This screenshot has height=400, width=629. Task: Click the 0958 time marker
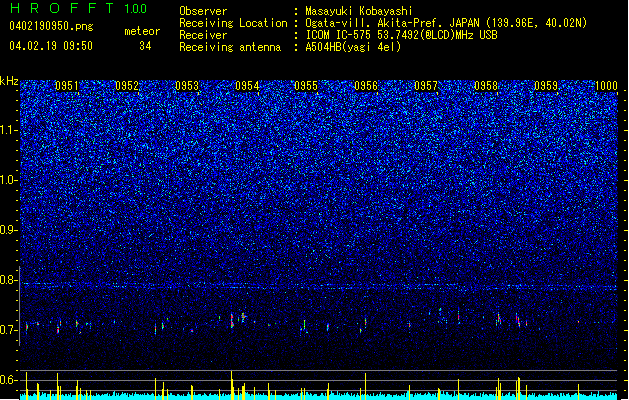pos(486,86)
